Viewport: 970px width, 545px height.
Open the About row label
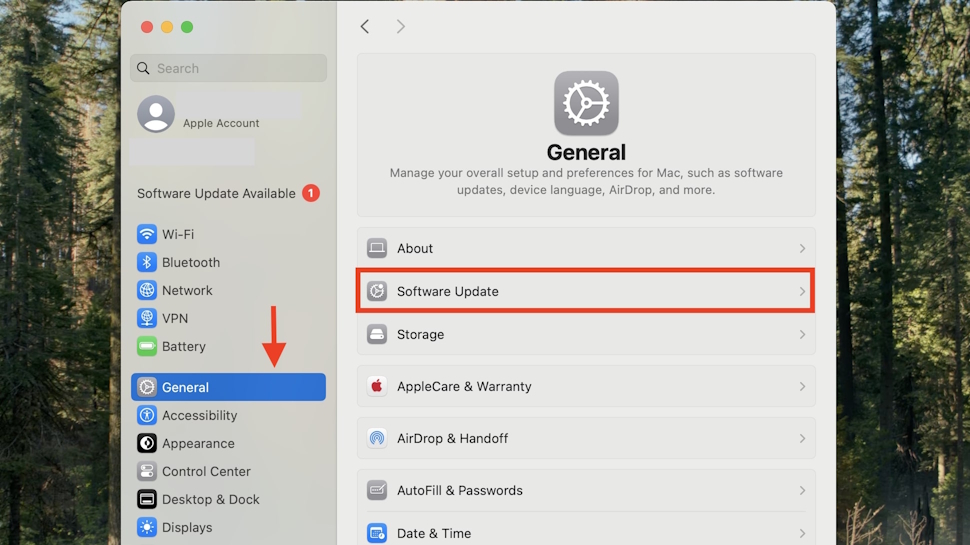(415, 248)
